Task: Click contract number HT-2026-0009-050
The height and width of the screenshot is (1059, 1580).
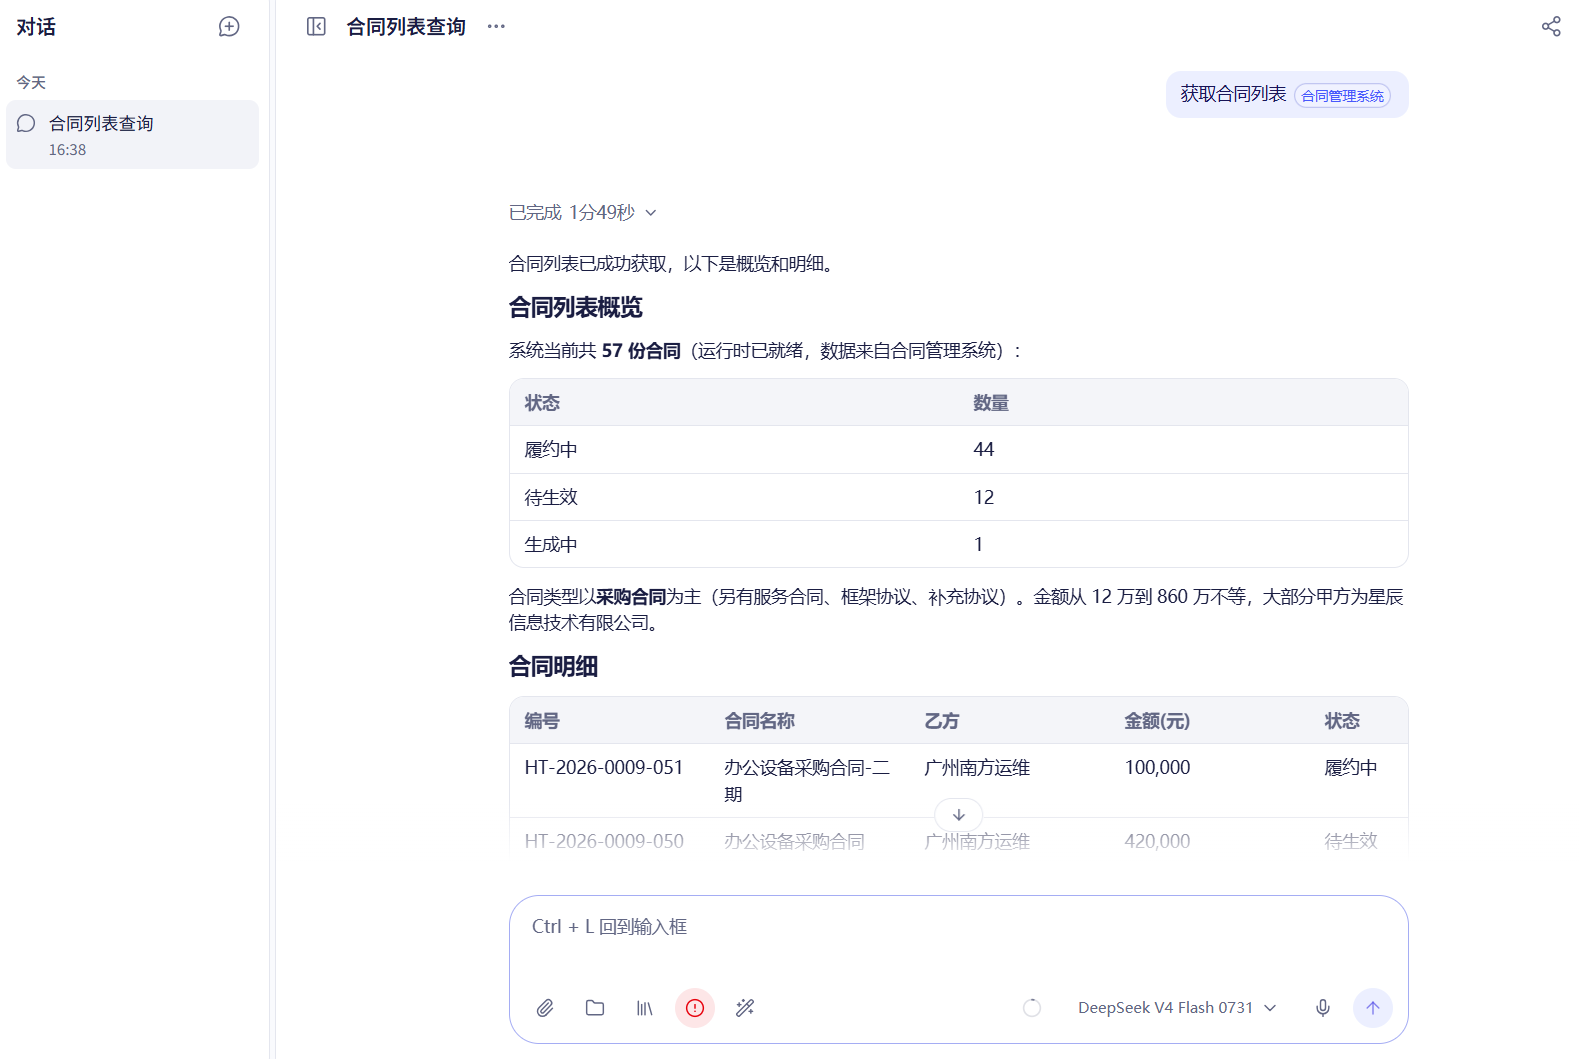Action: click(x=604, y=842)
